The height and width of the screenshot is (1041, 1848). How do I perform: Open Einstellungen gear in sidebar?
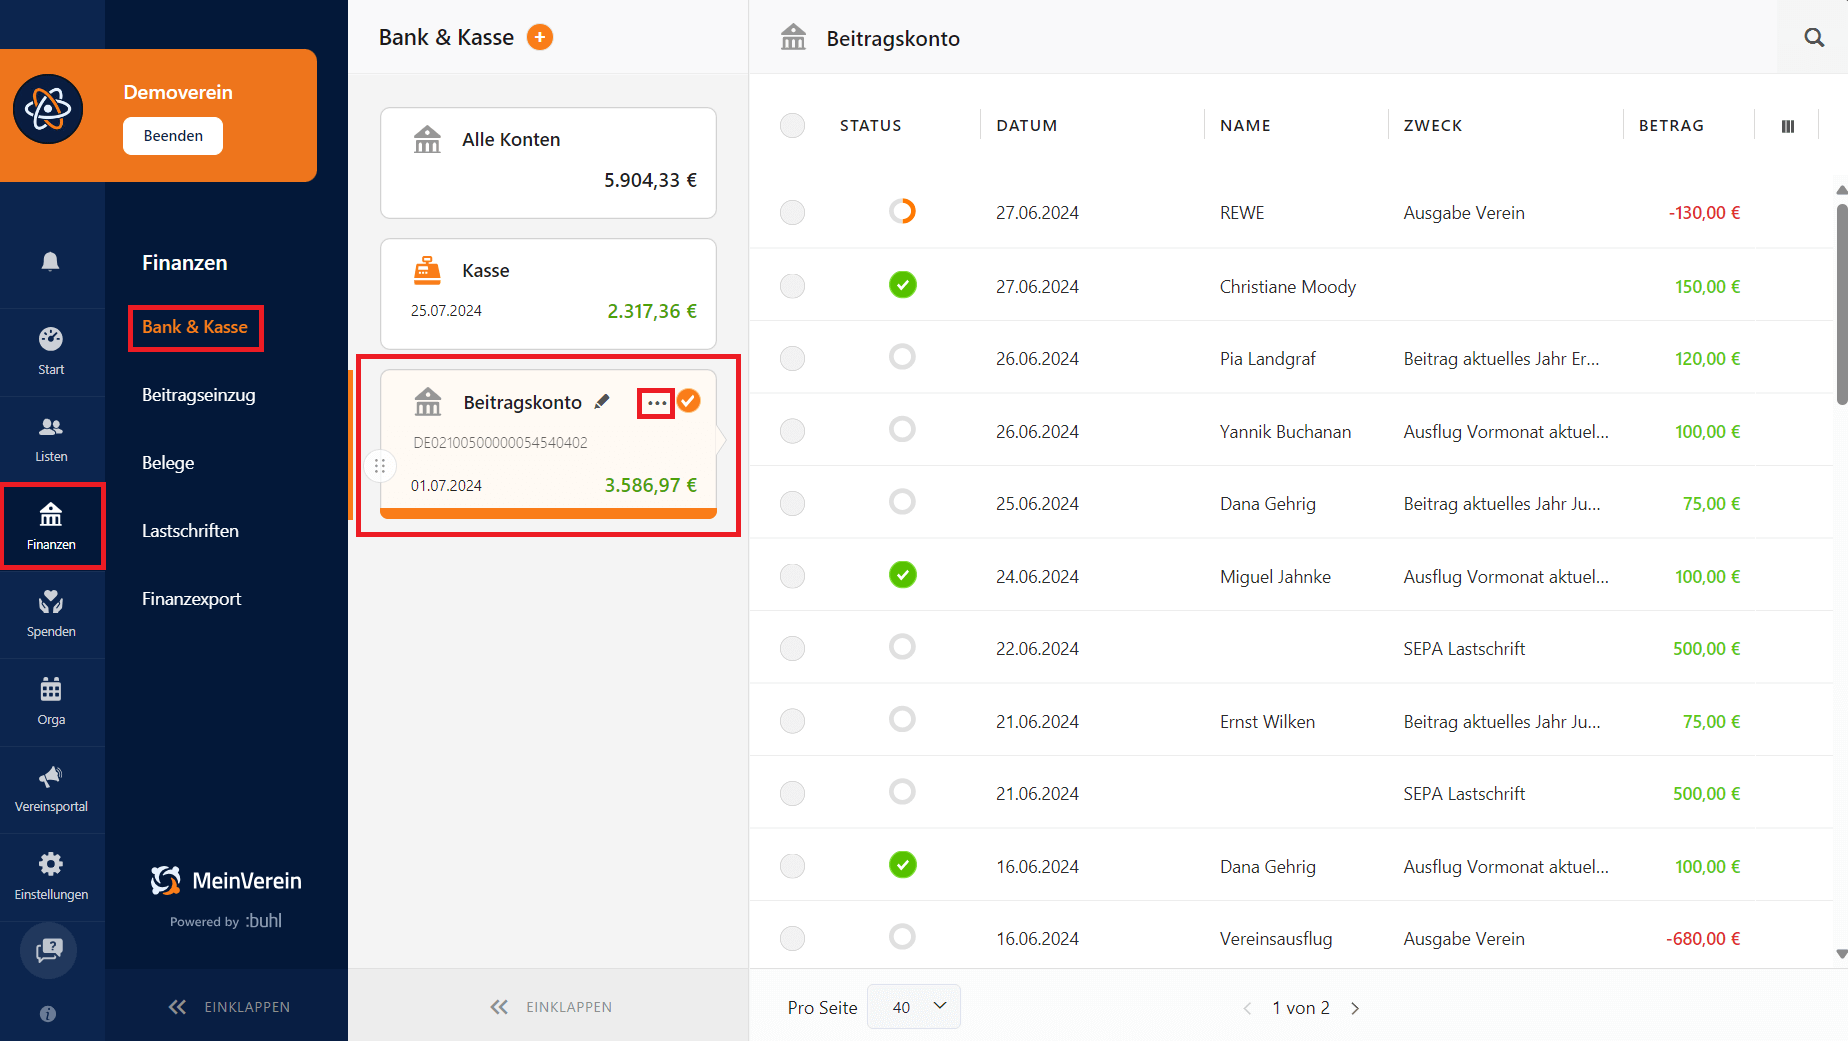(51, 876)
